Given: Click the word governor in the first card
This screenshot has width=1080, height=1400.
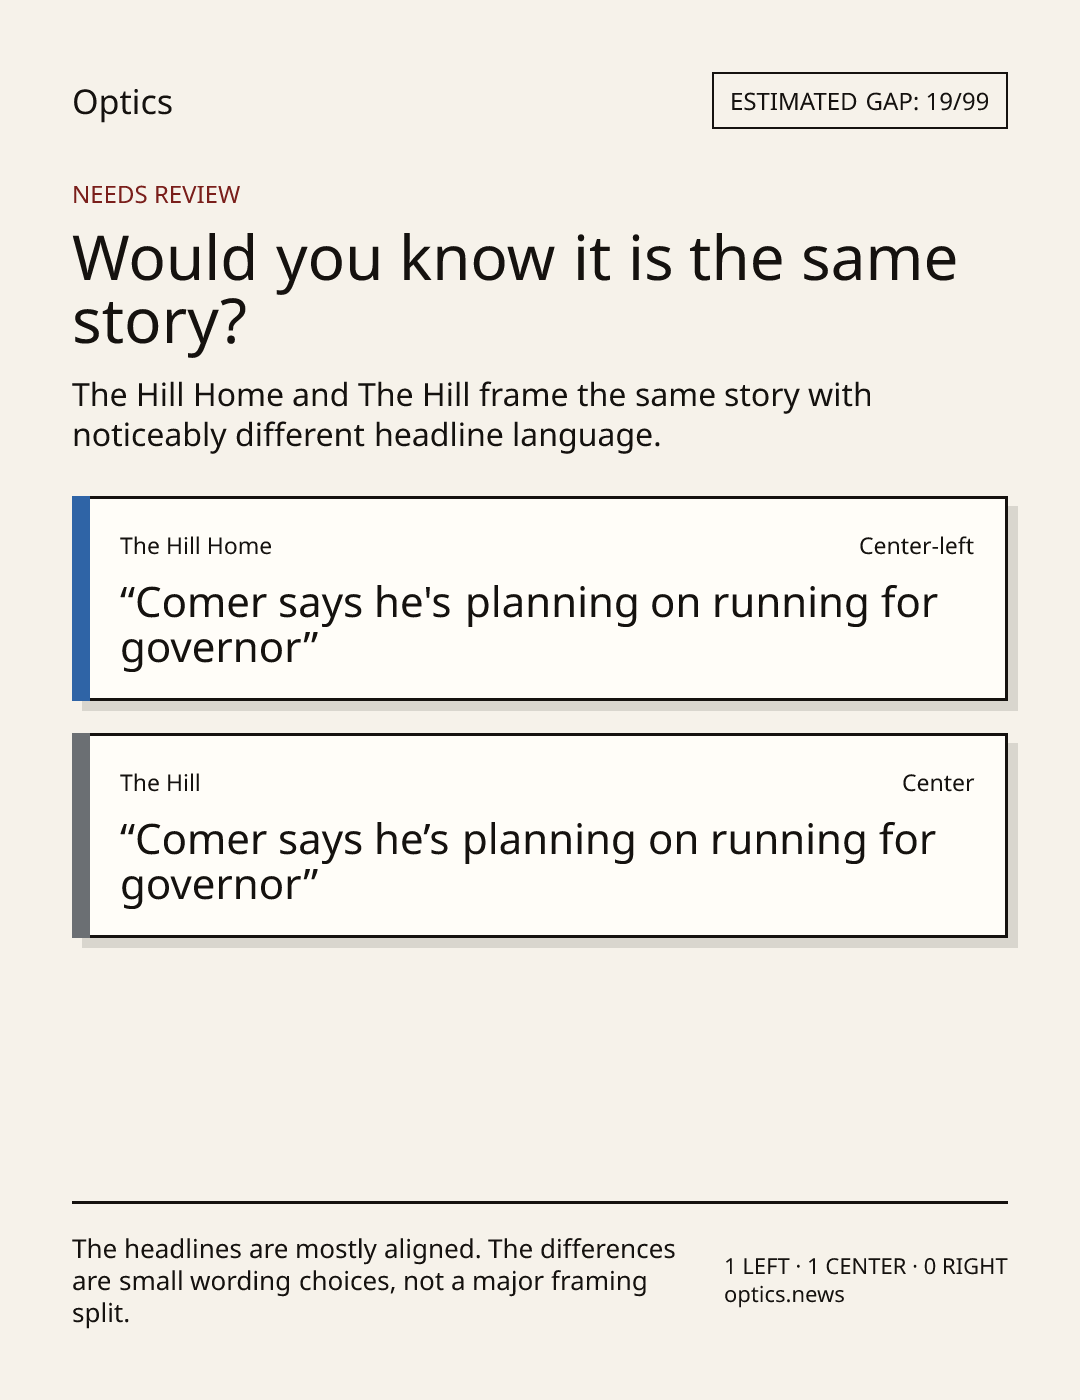Looking at the screenshot, I should pyautogui.click(x=211, y=650).
